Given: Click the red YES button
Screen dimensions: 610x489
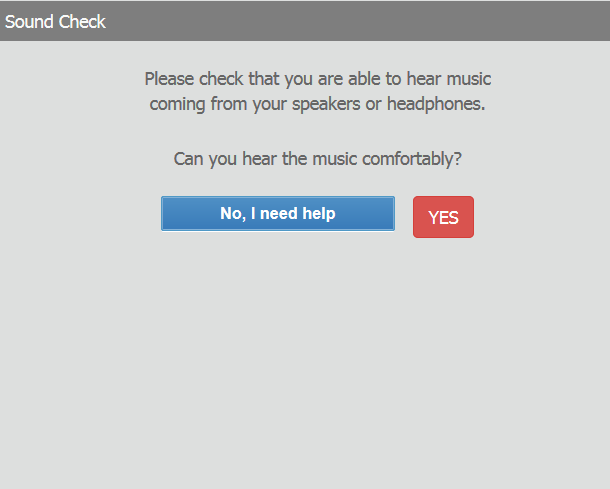Looking at the screenshot, I should click(443, 217).
